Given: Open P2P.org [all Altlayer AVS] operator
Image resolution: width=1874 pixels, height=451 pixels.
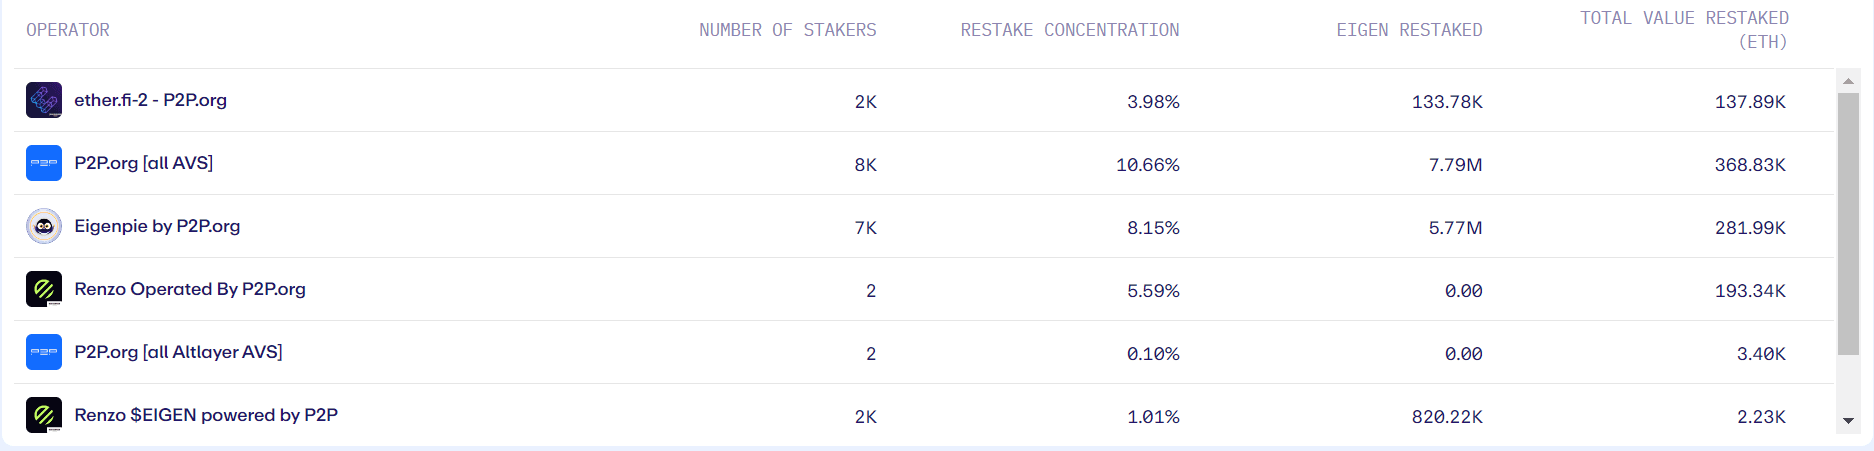Looking at the screenshot, I should pos(178,352).
